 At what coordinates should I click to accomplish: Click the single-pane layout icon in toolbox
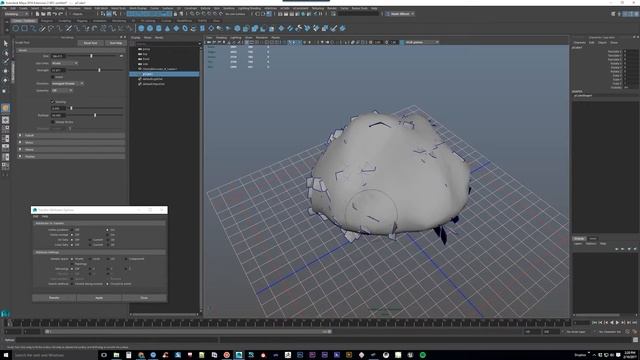pyautogui.click(x=5, y=120)
